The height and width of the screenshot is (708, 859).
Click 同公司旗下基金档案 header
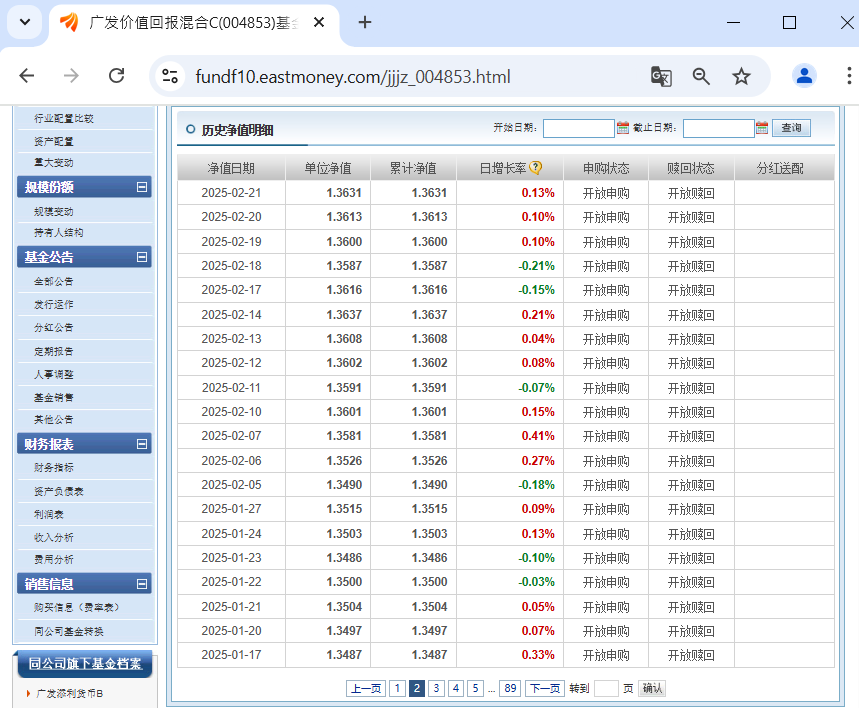pos(85,664)
